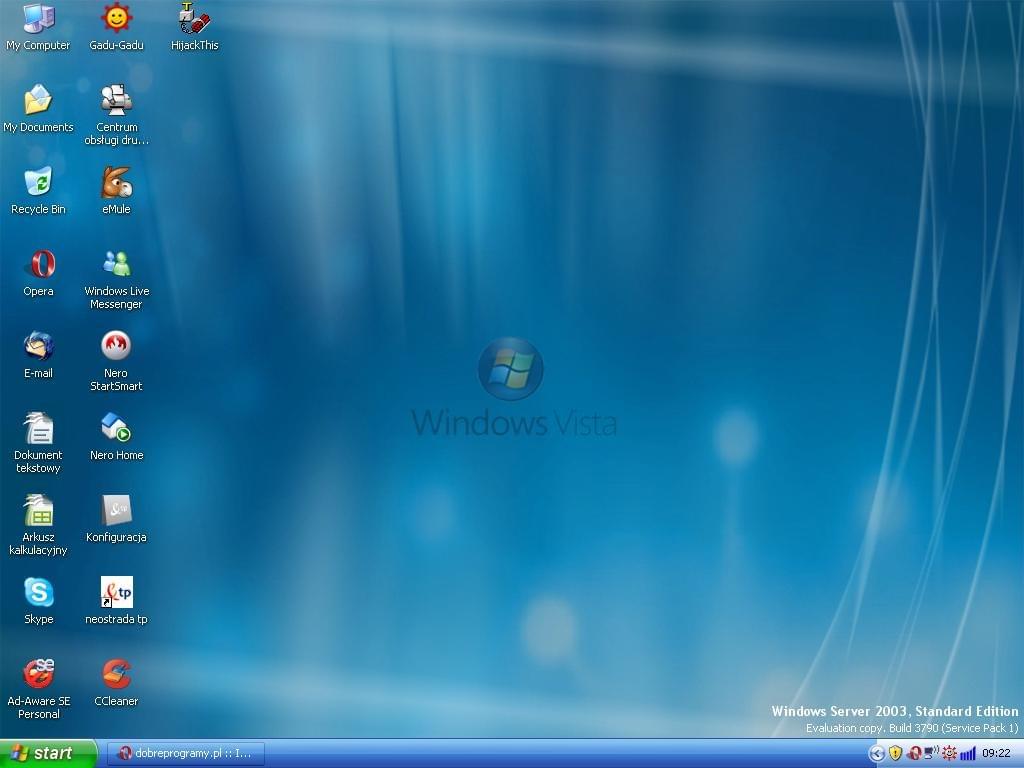Open the Gadu-Gadu desktop icon
The height and width of the screenshot is (768, 1024).
pyautogui.click(x=116, y=19)
